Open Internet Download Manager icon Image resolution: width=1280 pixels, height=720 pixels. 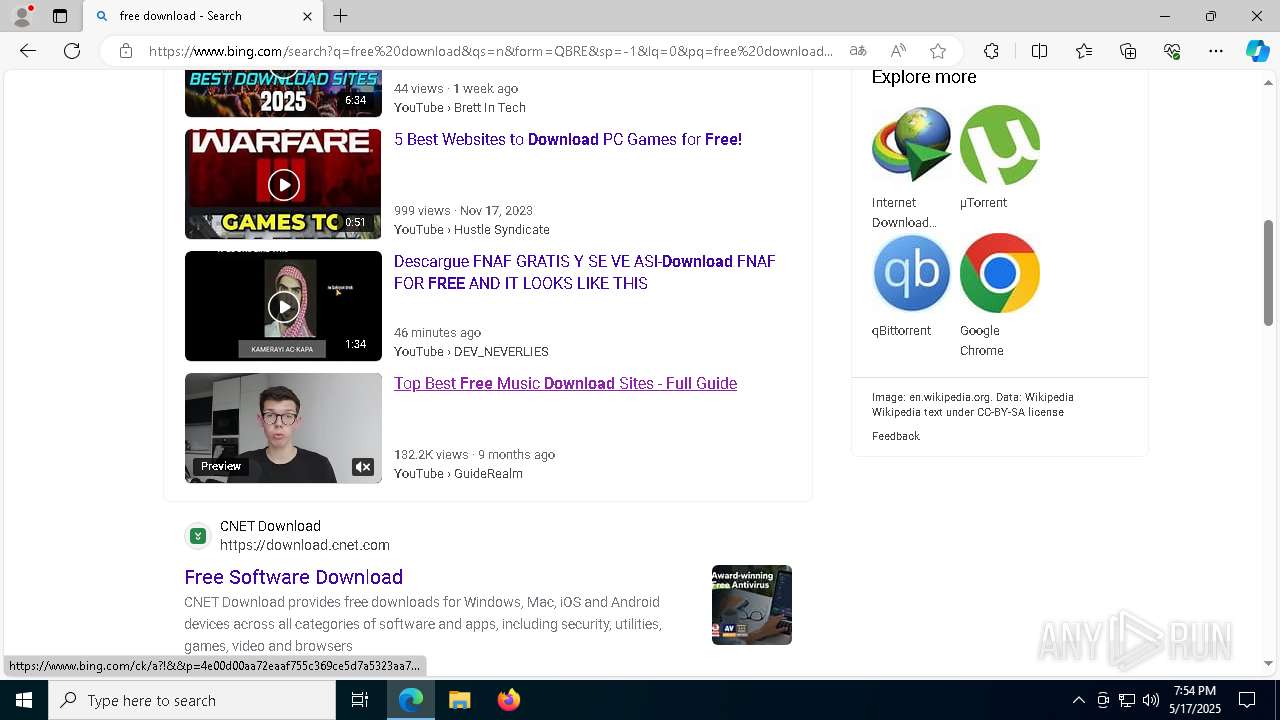(911, 144)
